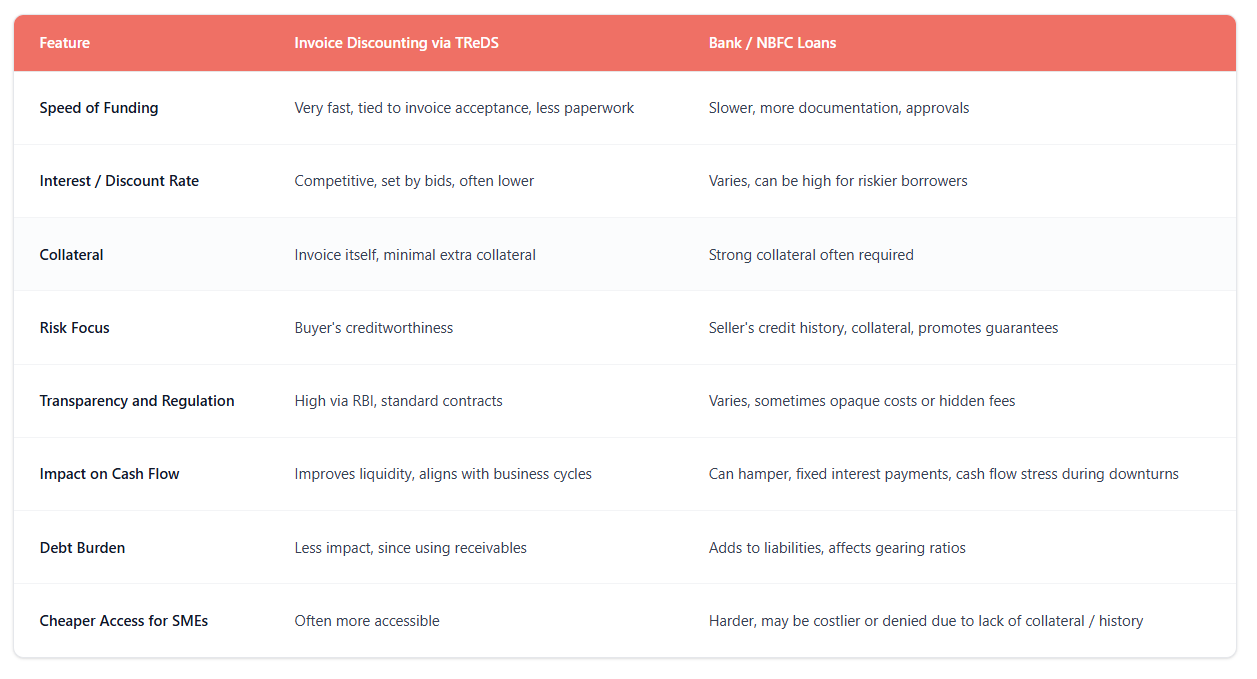Select the High via RBI cell text
The image size is (1257, 679).
(398, 401)
